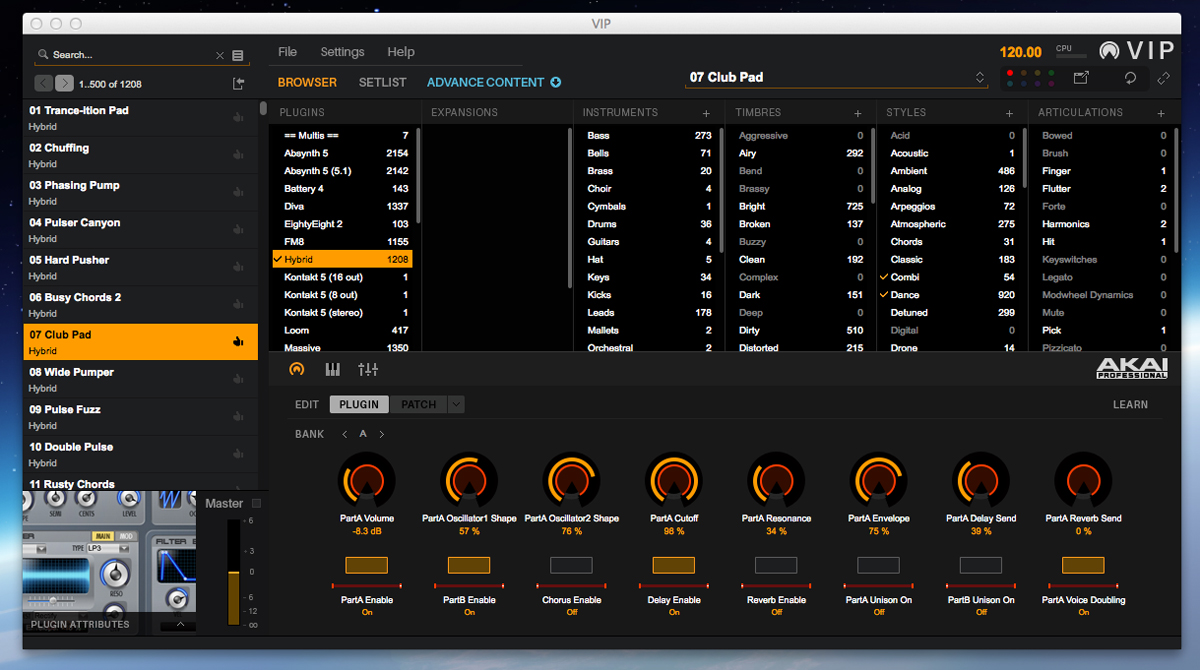Image resolution: width=1200 pixels, height=670 pixels.
Task: Select the Bass instrument tag
Action: [647, 136]
